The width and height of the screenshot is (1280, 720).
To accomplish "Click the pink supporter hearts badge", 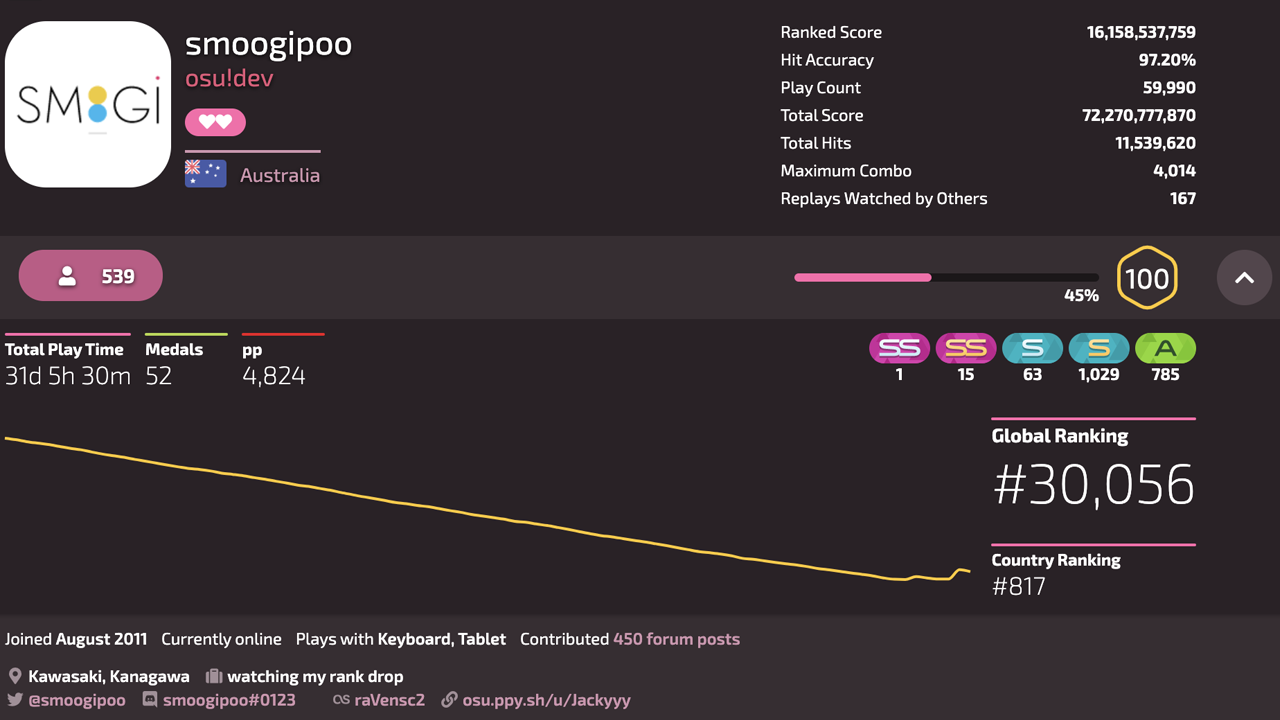I will coord(215,122).
